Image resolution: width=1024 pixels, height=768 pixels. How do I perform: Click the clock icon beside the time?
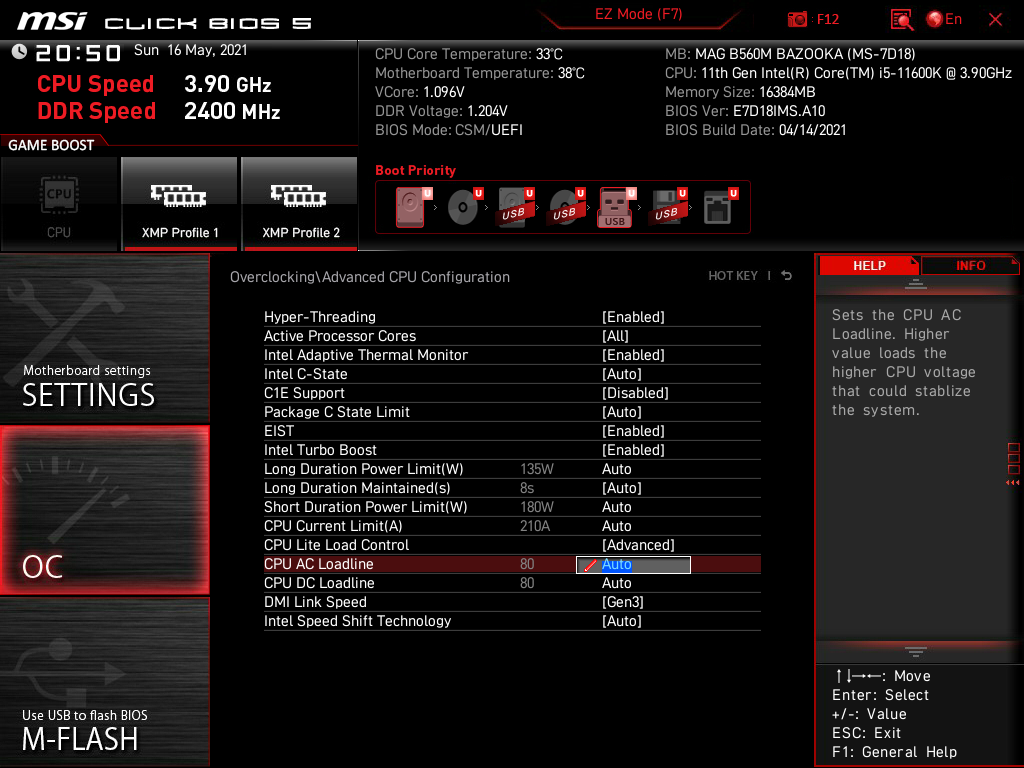[x=19, y=52]
